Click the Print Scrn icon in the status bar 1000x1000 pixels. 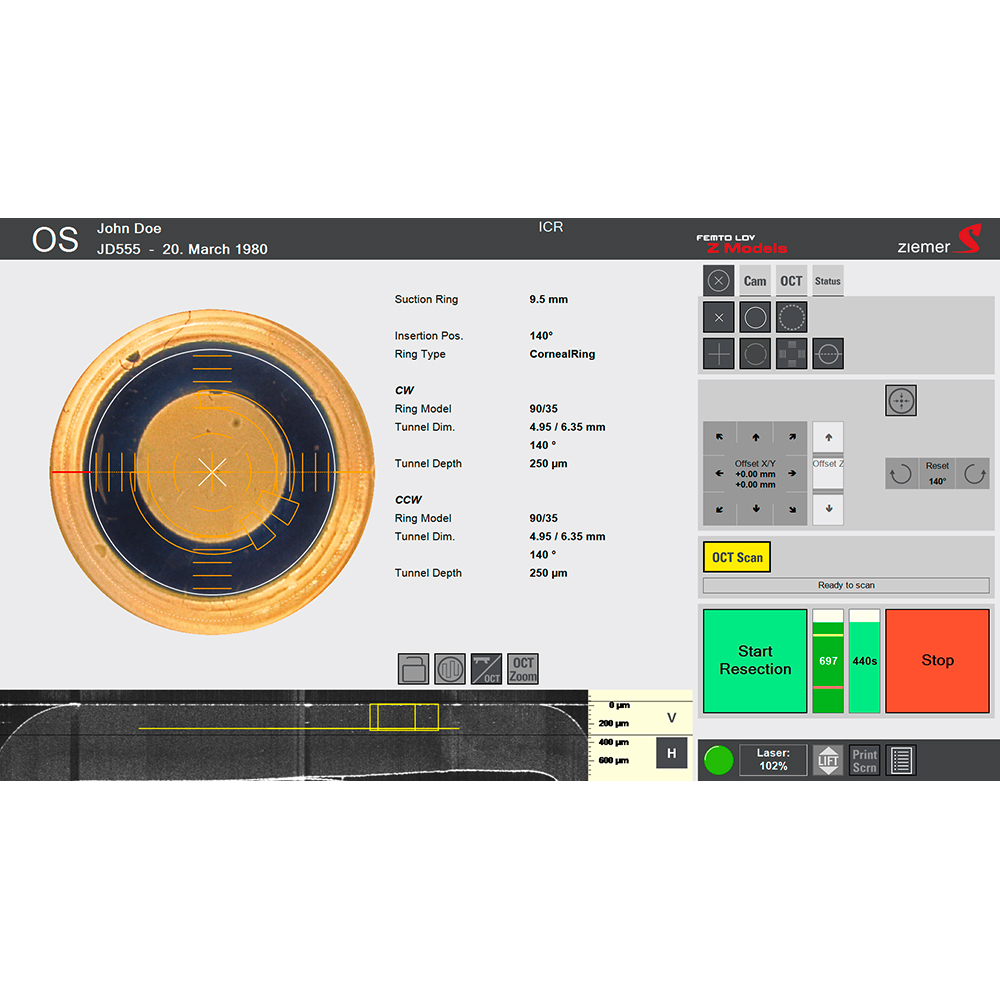coord(864,760)
